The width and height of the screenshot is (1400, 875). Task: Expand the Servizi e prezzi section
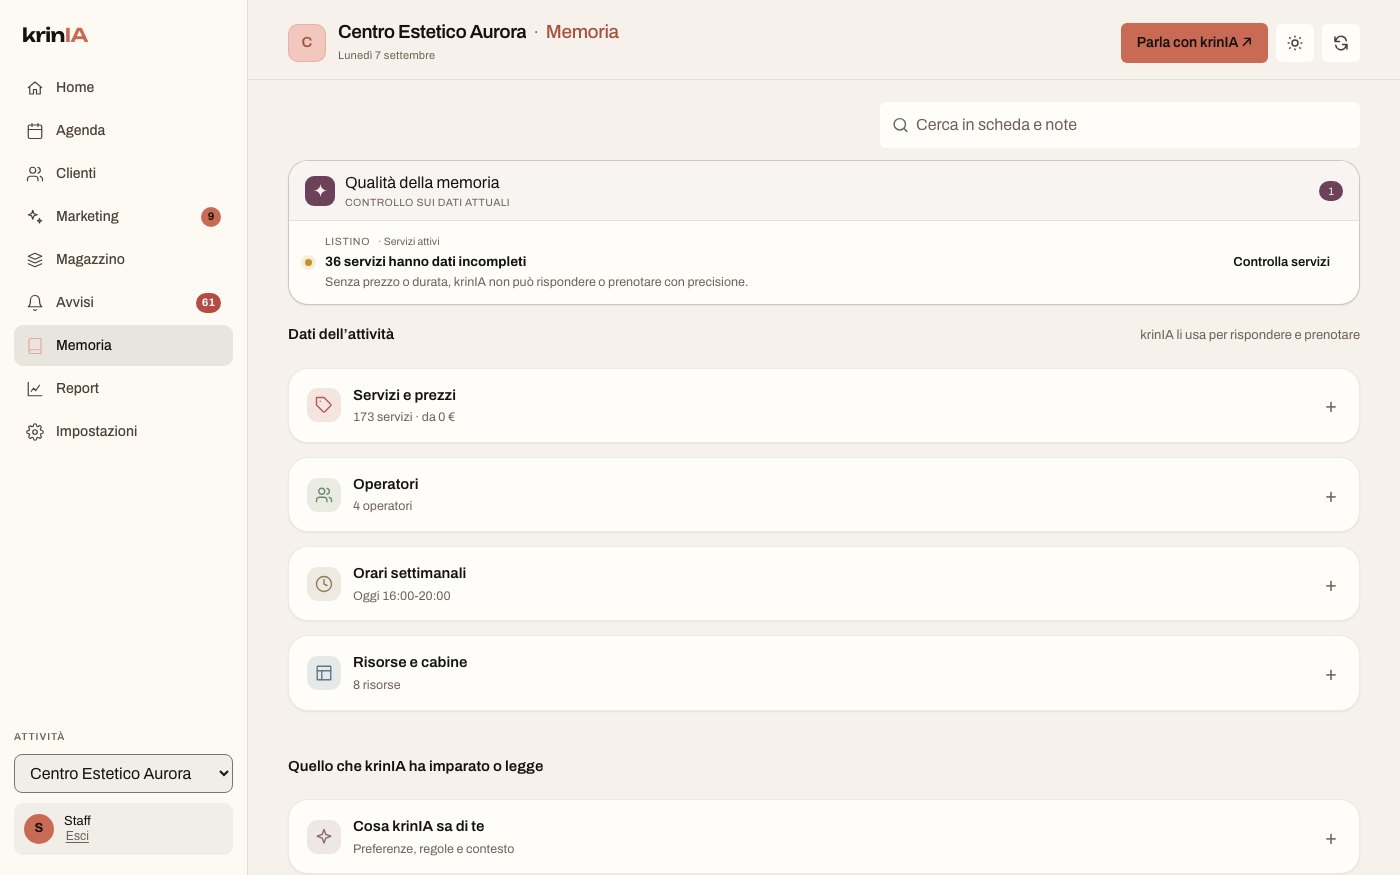(x=1331, y=407)
